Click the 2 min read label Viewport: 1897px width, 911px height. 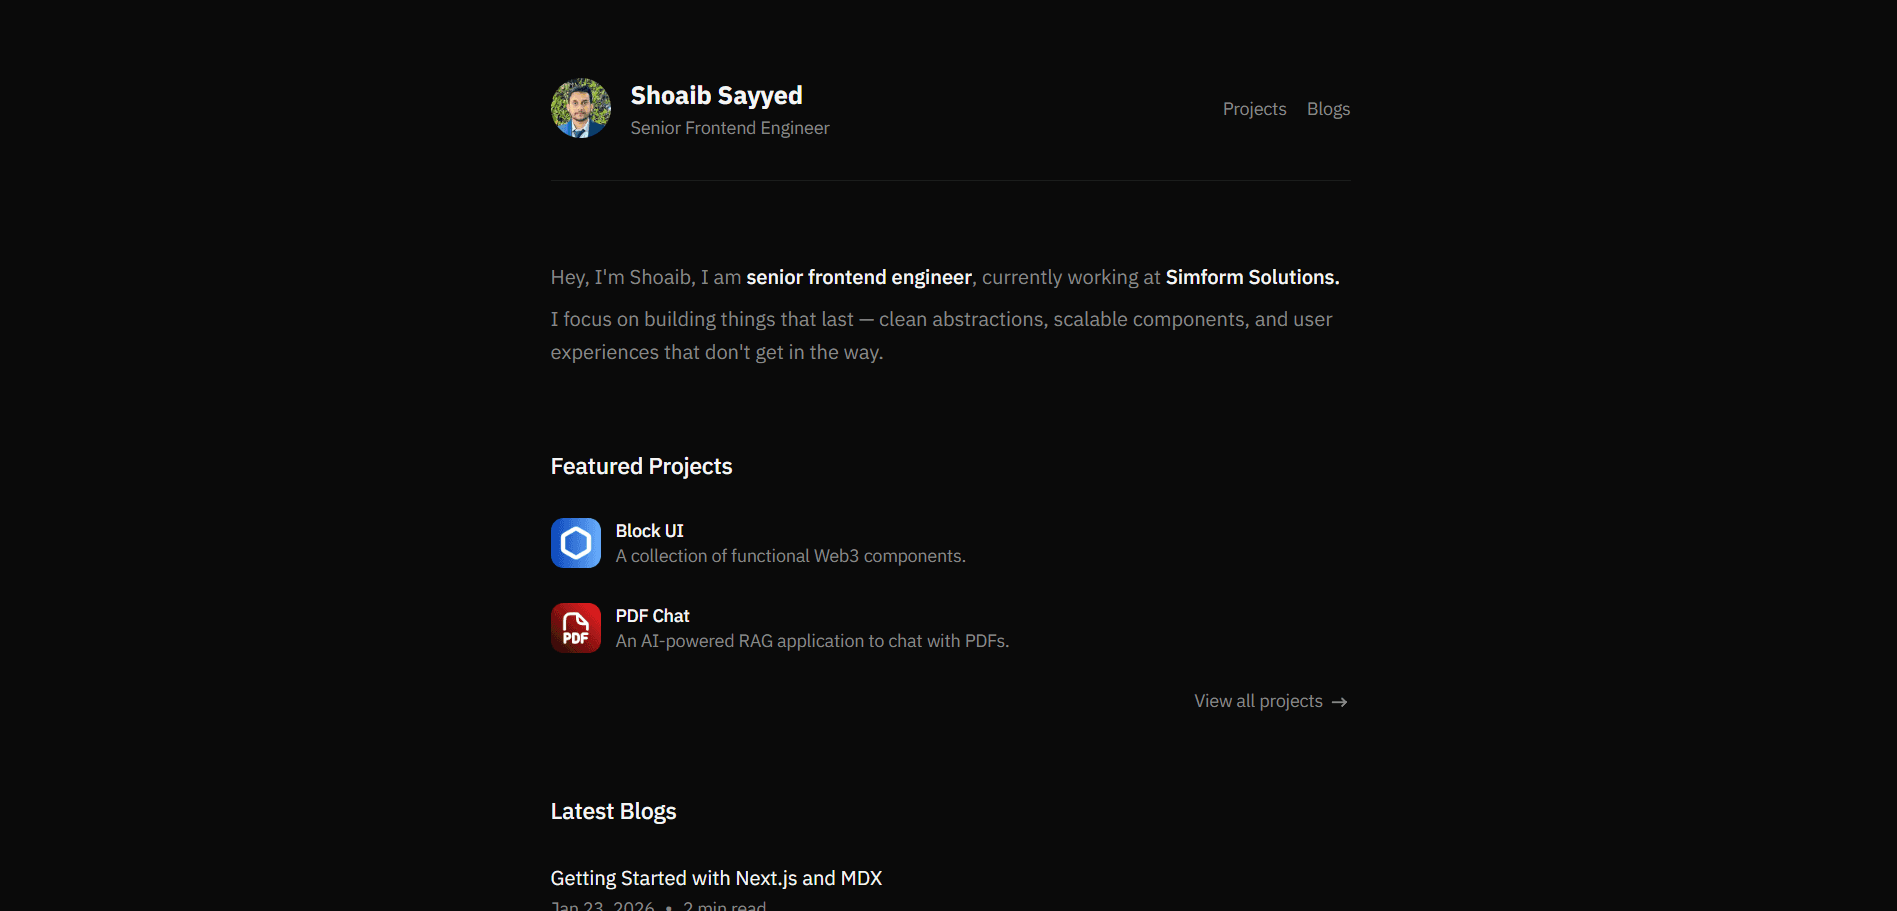click(724, 906)
